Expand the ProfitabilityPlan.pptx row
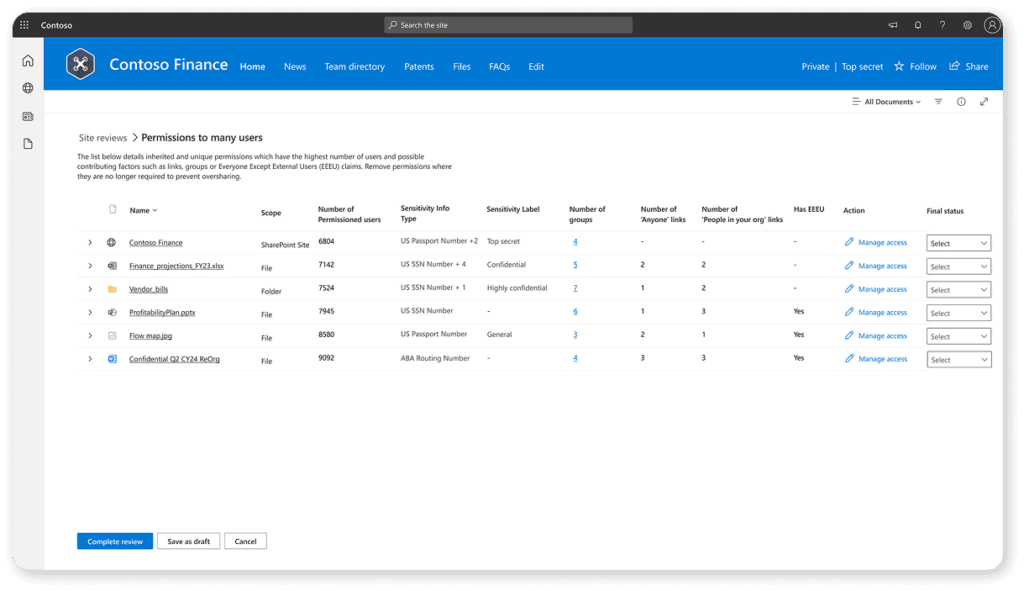This screenshot has height=591, width=1024. [x=90, y=312]
